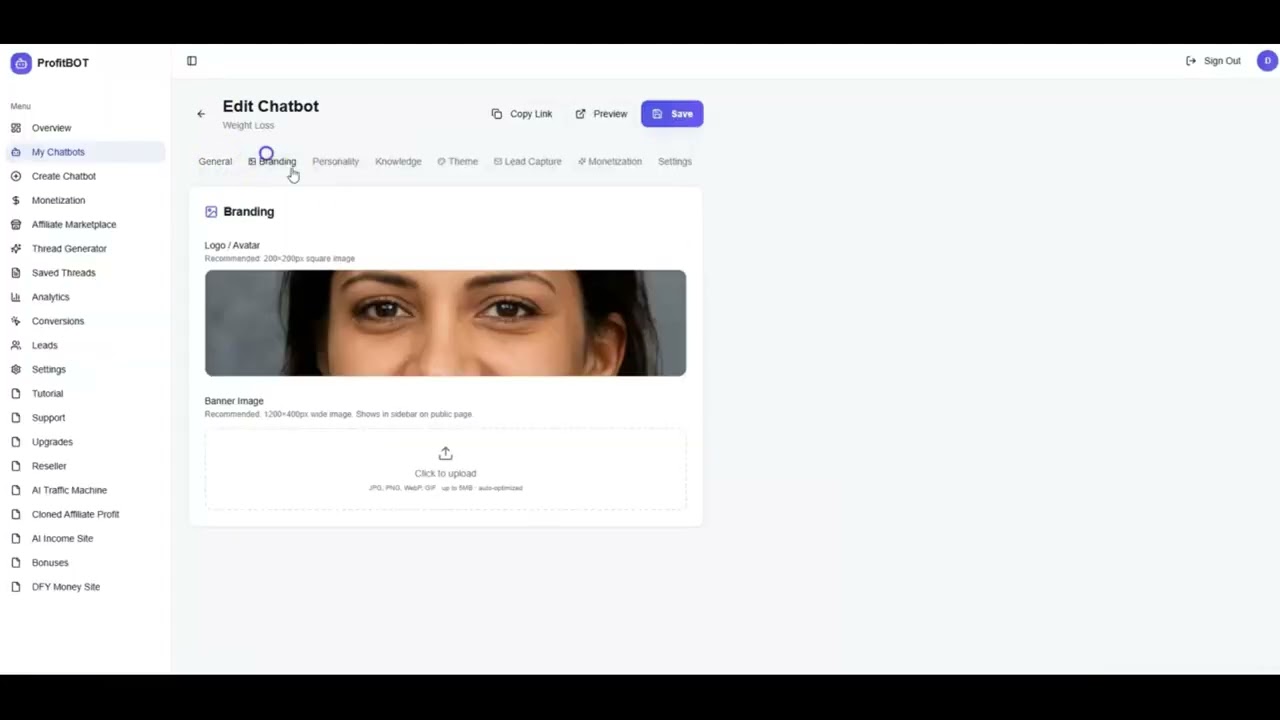Click the Reseller document icon
Screen dimensions: 1280x720
pos(16,466)
